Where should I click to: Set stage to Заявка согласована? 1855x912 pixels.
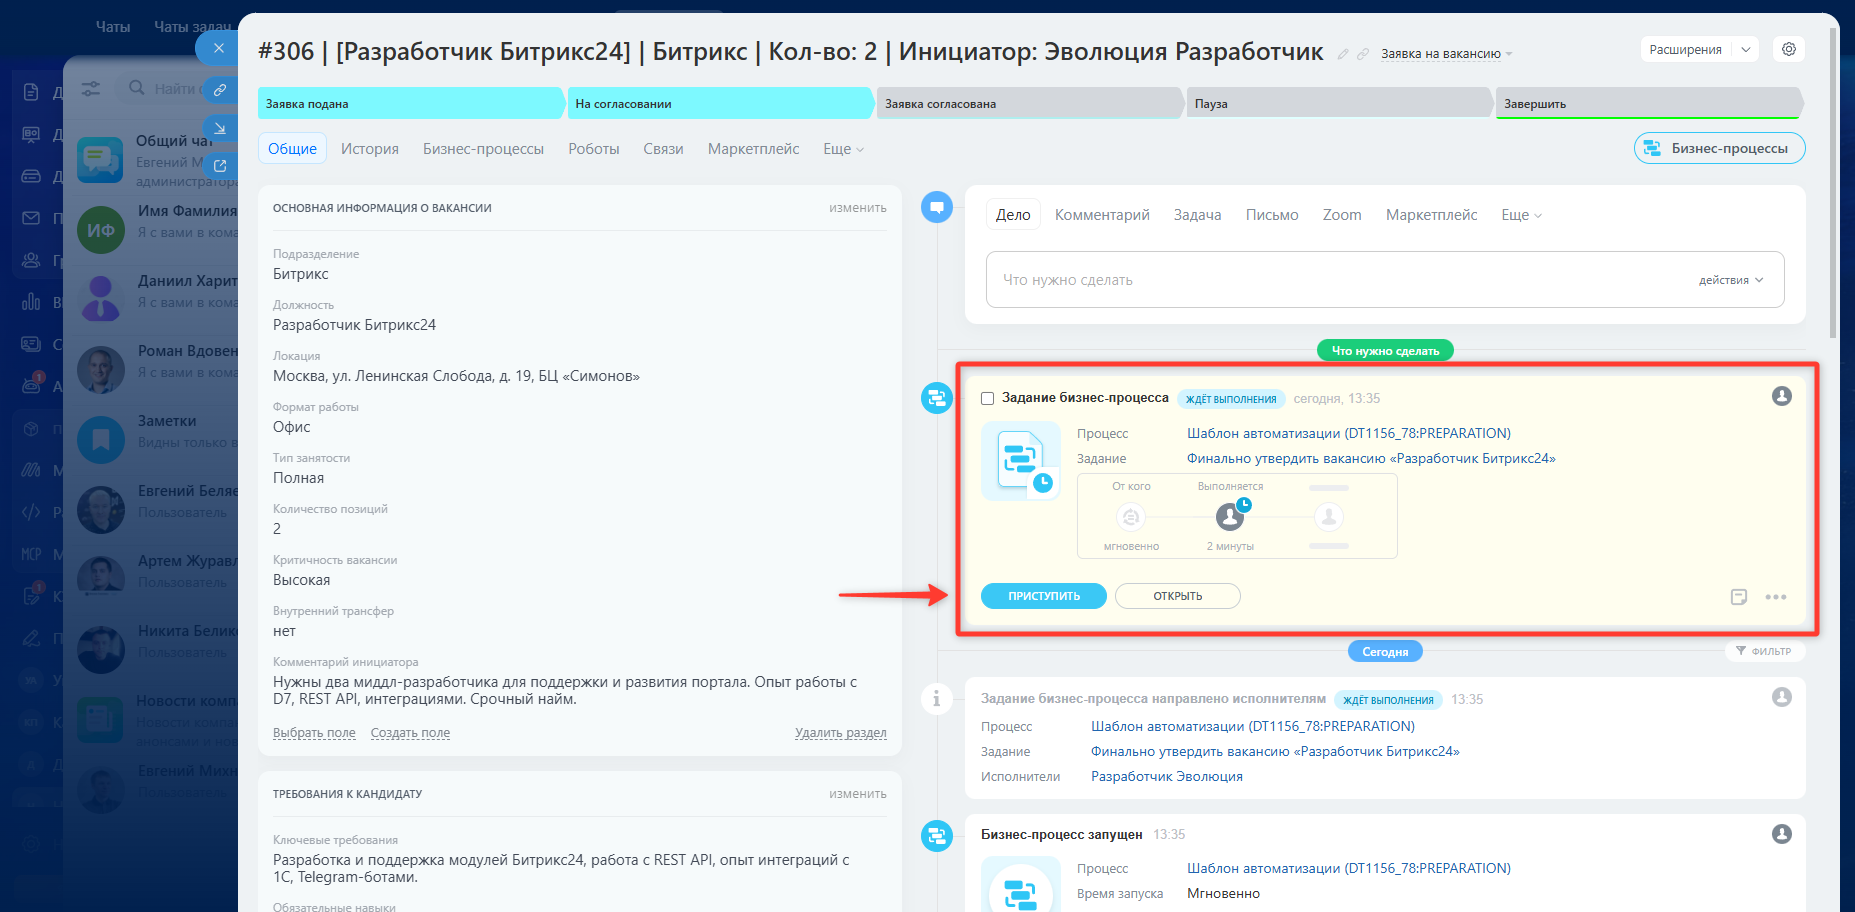pos(1030,103)
